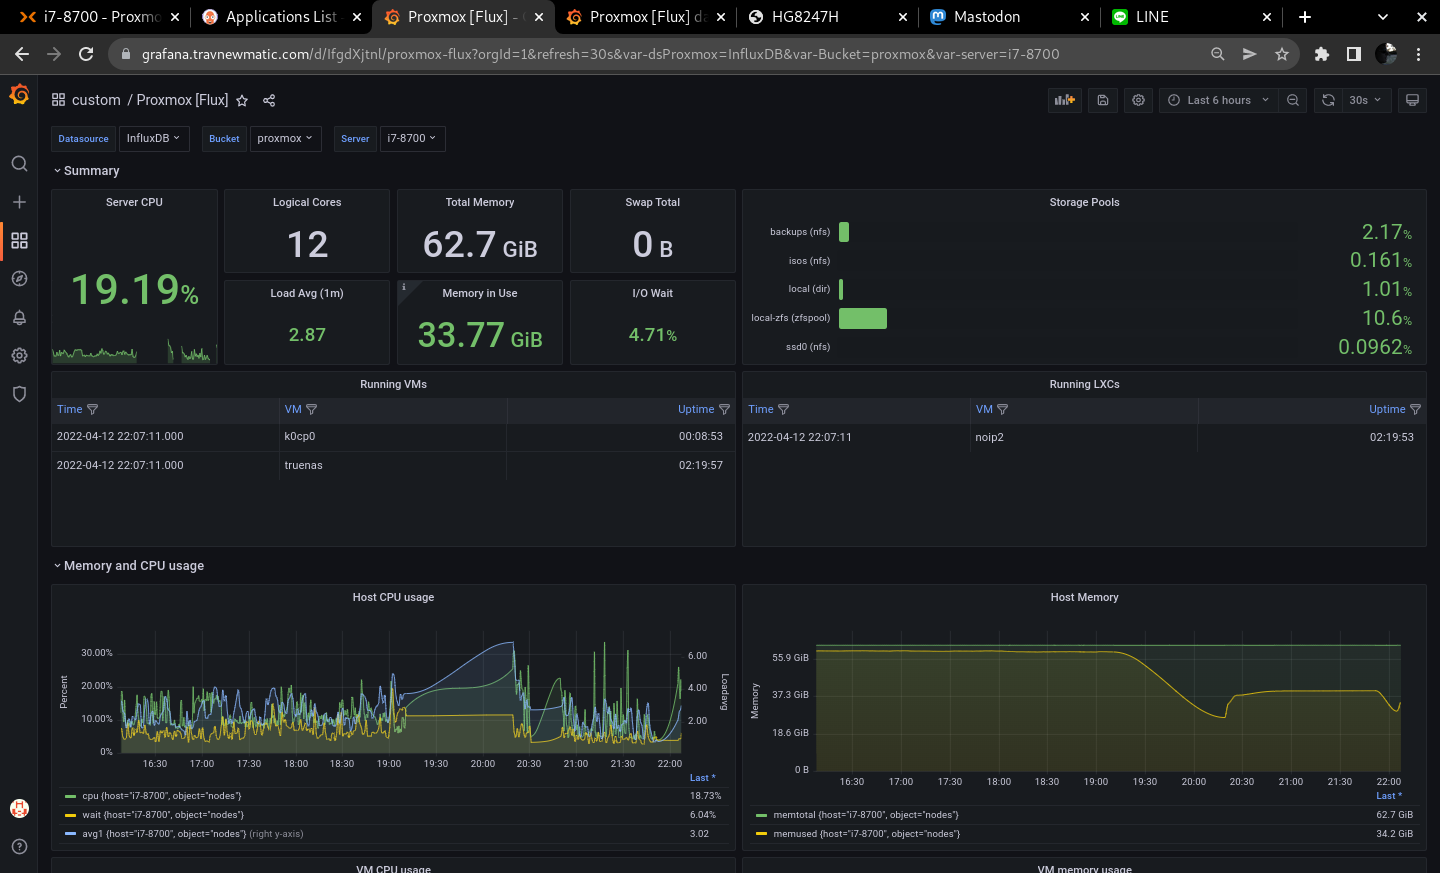
Task: Filter Running LXCs by VM column
Action: [x=1002, y=410]
